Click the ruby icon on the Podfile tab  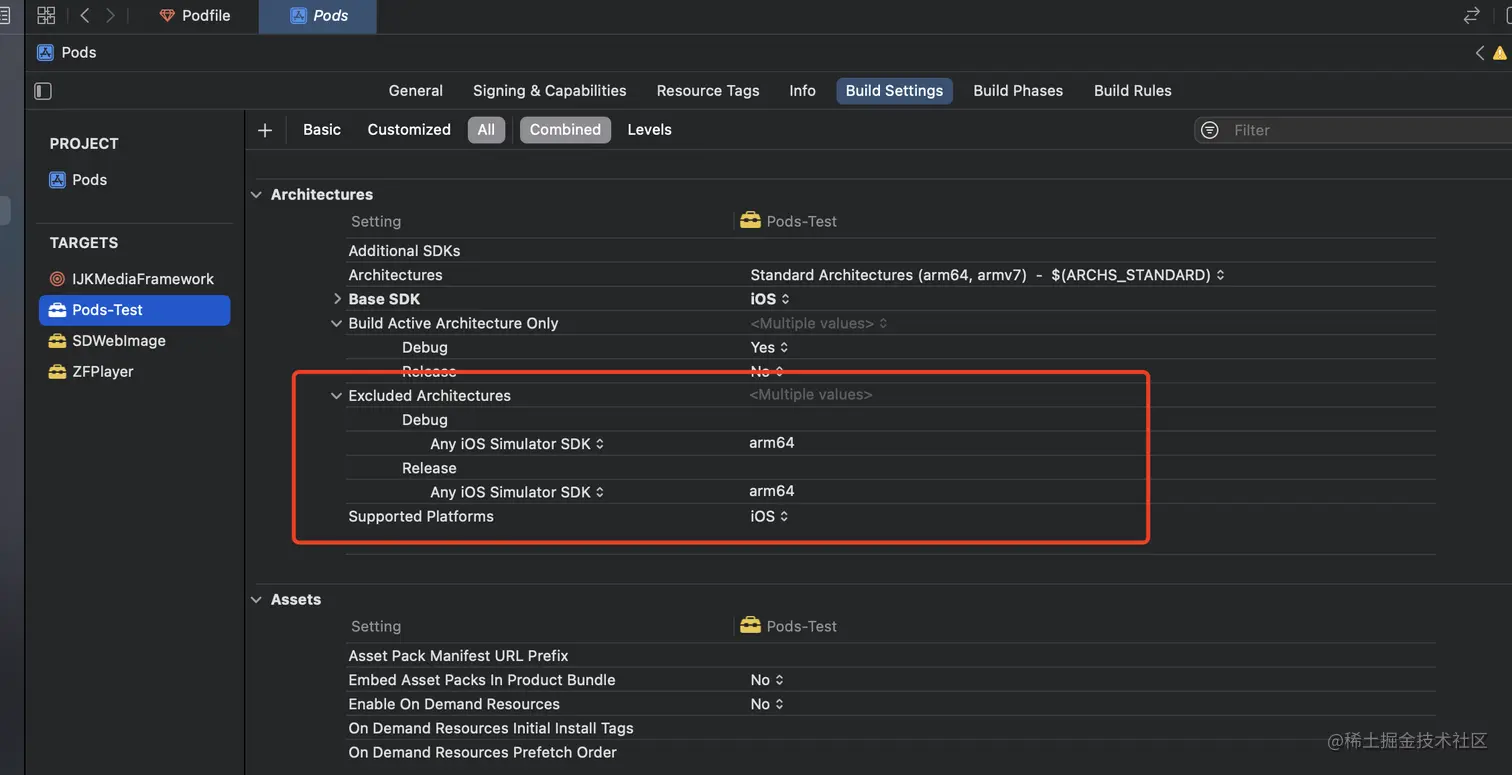[167, 15]
